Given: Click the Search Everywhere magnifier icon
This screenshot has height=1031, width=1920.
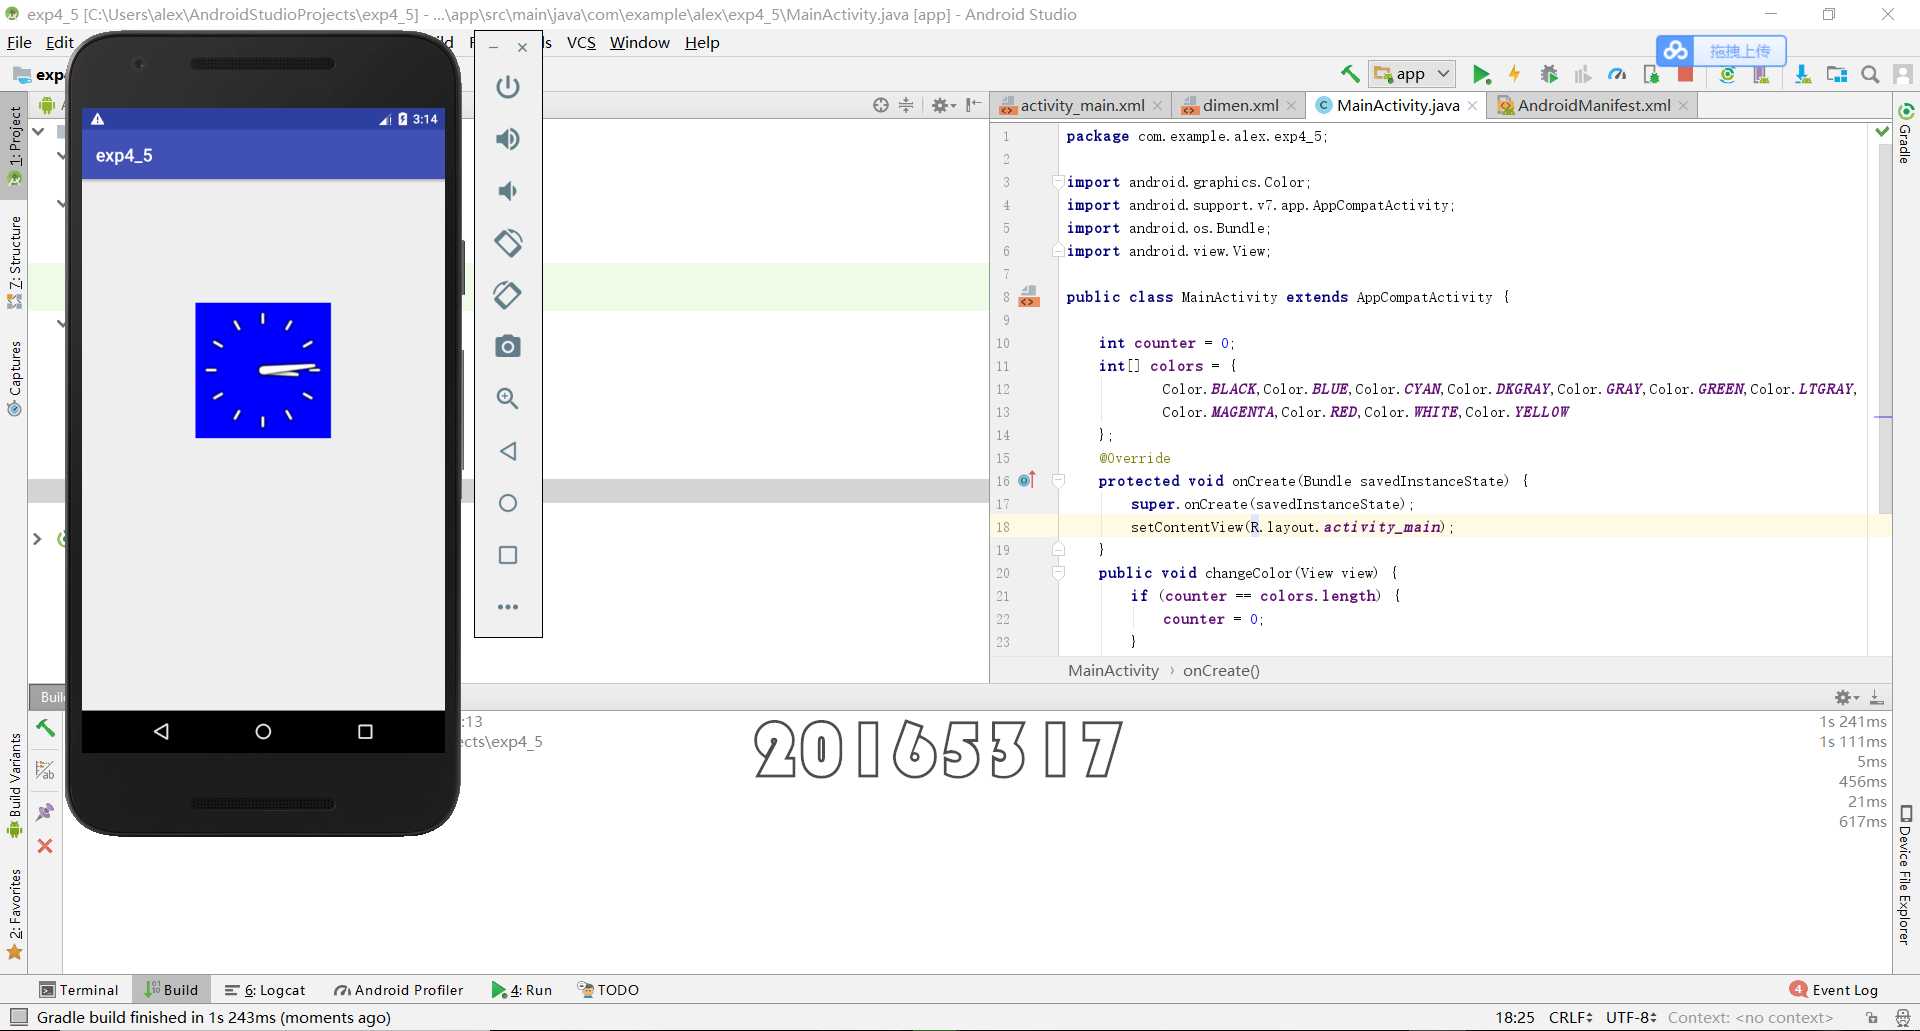Looking at the screenshot, I should tap(1870, 74).
